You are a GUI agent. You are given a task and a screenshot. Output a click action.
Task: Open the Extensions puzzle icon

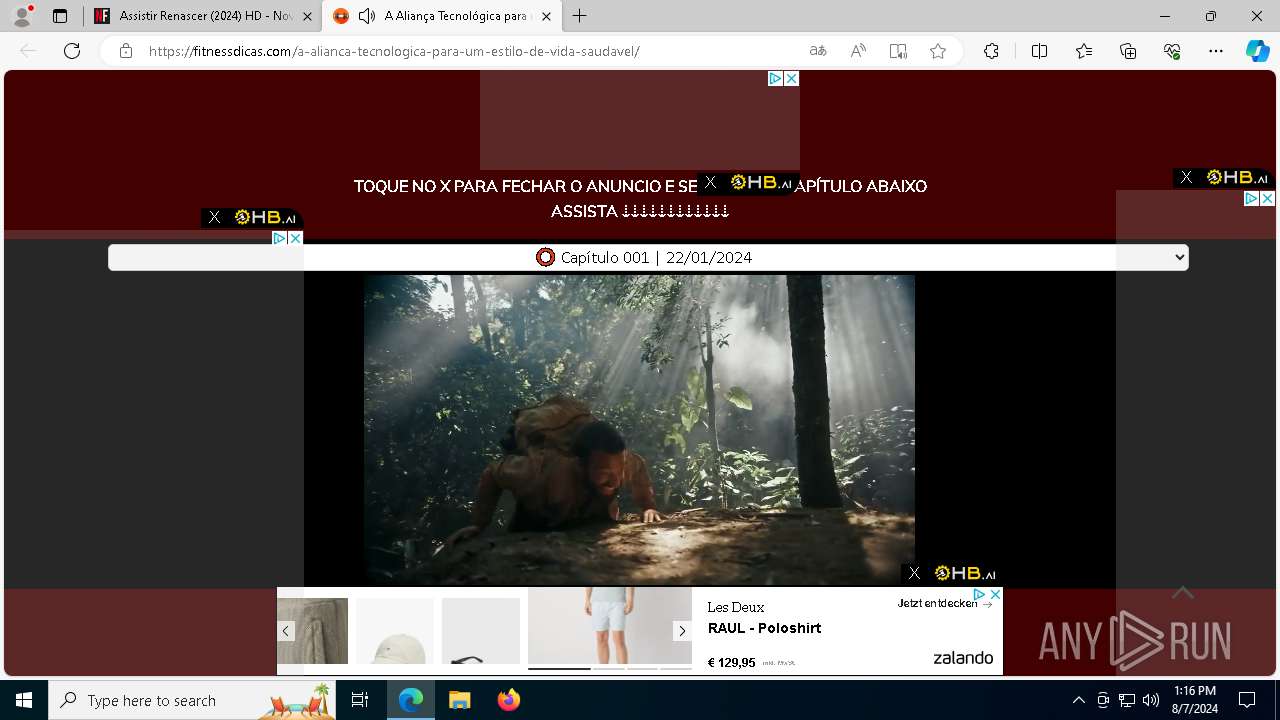tap(991, 51)
